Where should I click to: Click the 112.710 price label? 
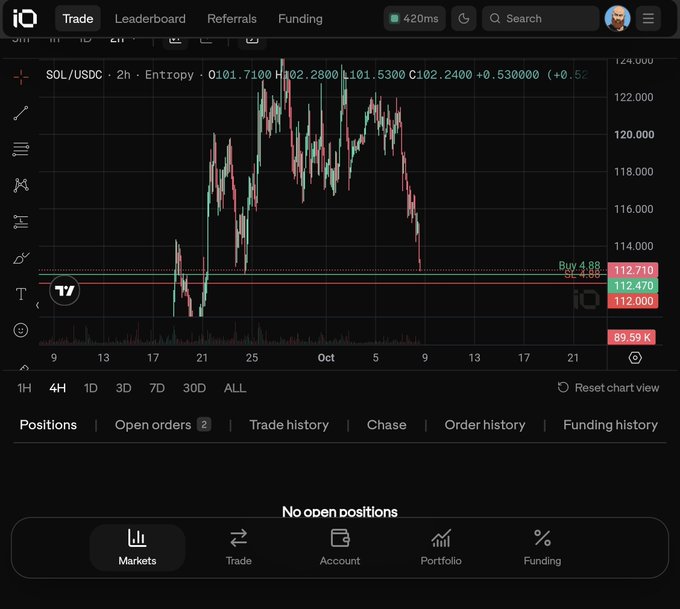633,270
